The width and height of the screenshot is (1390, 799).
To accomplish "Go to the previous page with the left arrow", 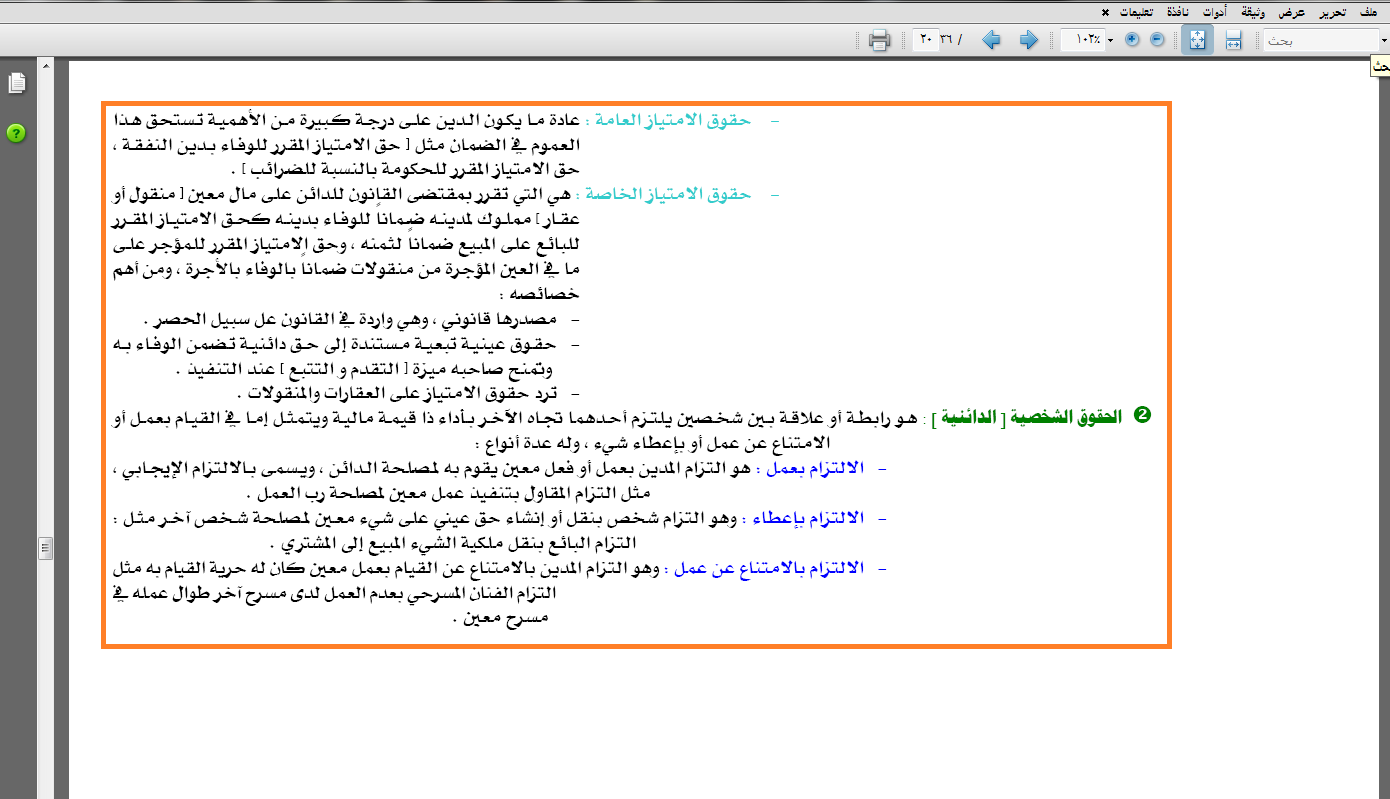I will click(x=991, y=40).
